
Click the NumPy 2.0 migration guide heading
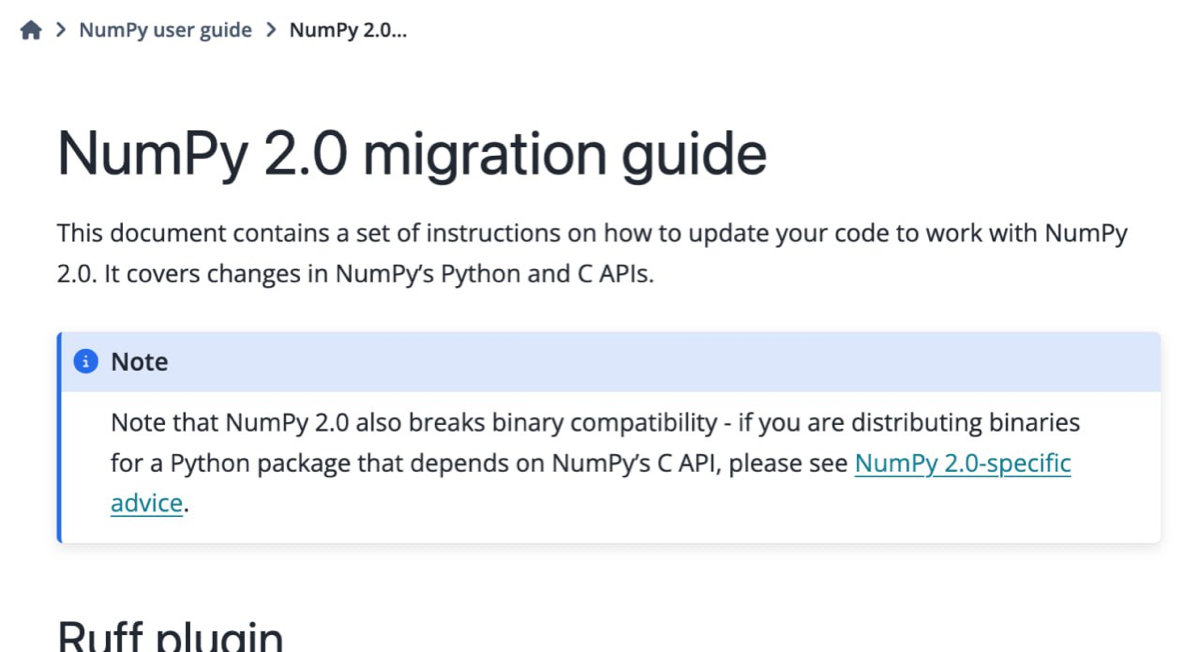coord(411,154)
